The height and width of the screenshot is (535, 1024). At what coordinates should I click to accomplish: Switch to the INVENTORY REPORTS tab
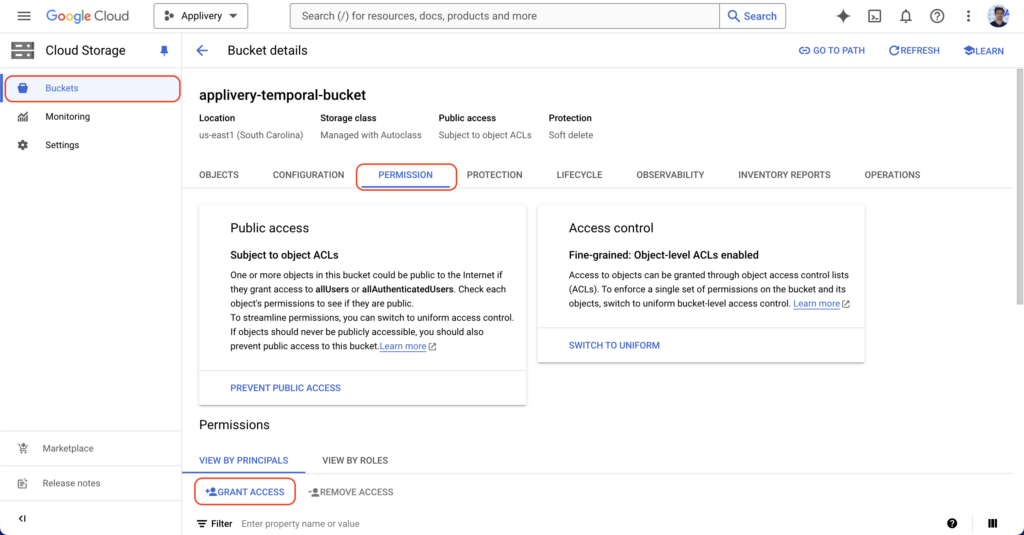tap(784, 175)
